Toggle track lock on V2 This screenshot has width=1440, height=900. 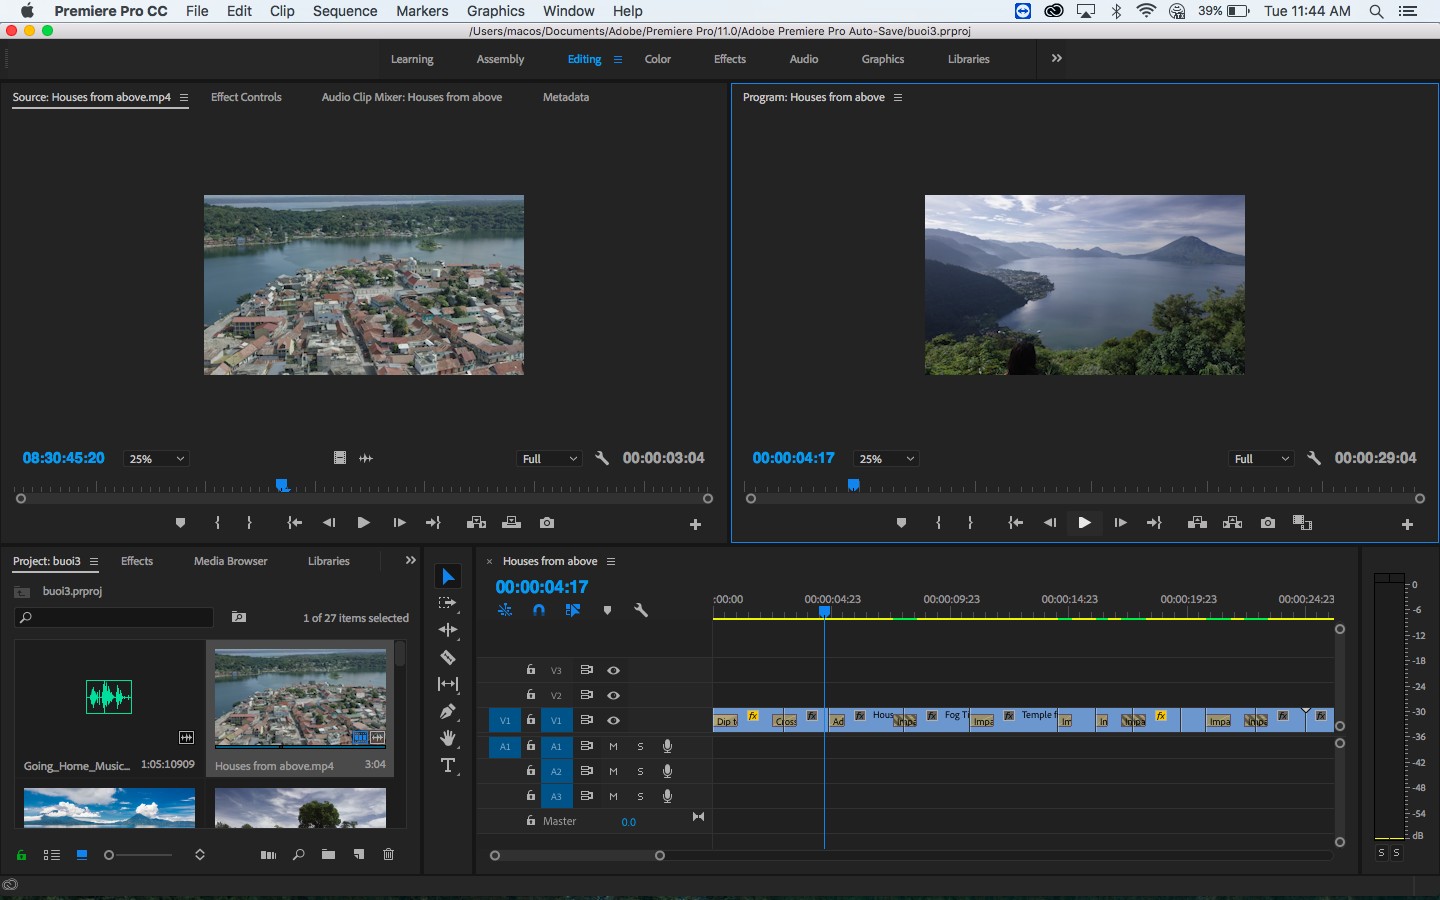coord(531,695)
